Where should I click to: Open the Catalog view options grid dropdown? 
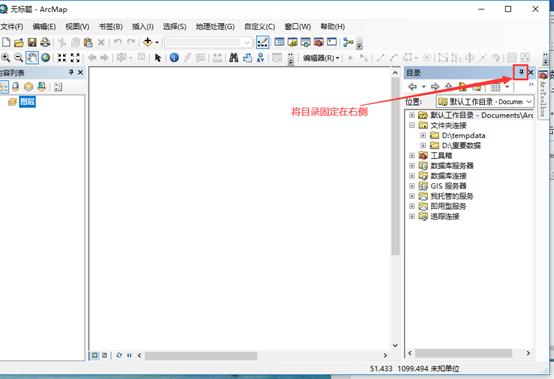coord(507,87)
